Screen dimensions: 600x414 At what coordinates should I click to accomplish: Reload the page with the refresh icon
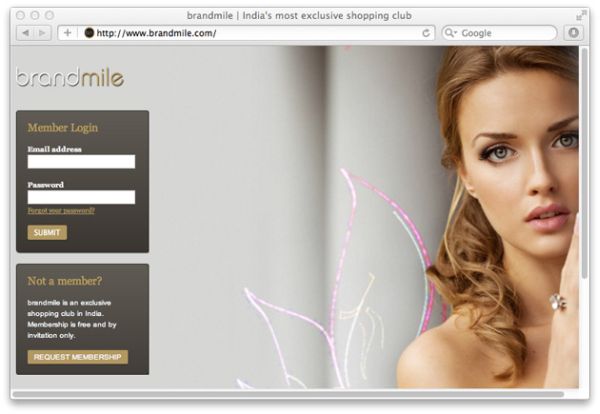tap(426, 33)
